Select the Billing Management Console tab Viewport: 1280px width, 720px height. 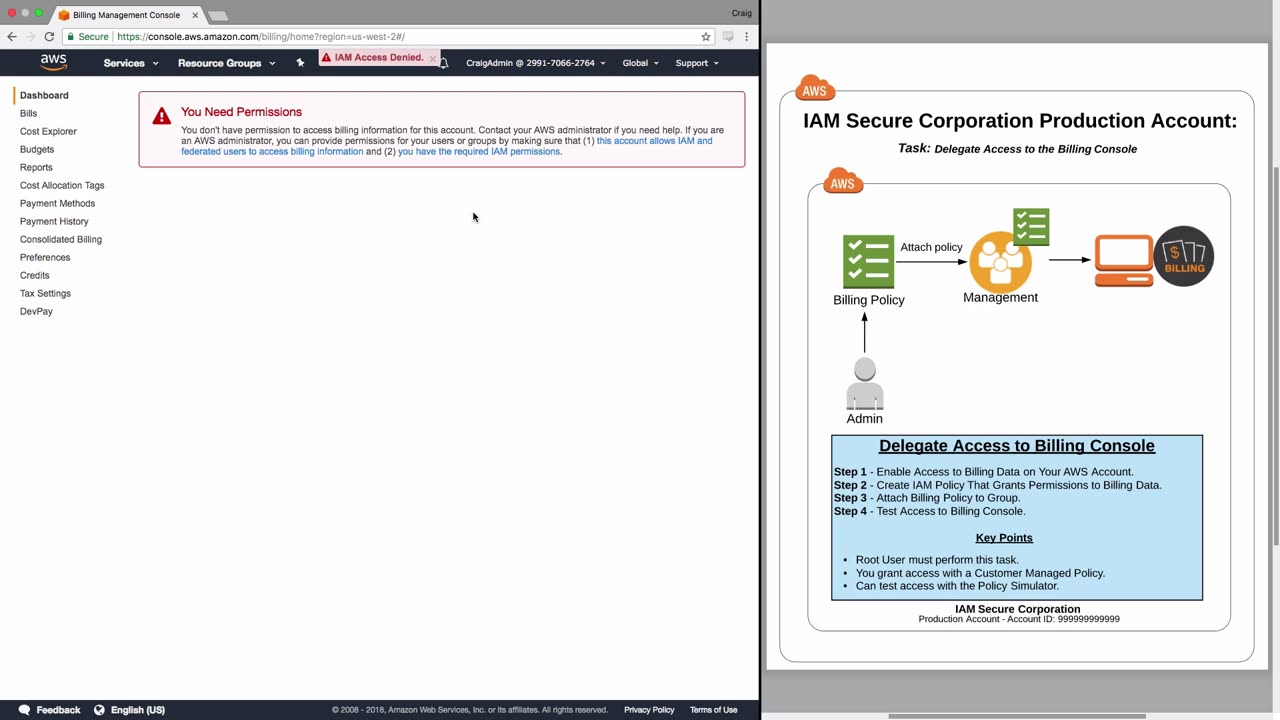click(127, 15)
